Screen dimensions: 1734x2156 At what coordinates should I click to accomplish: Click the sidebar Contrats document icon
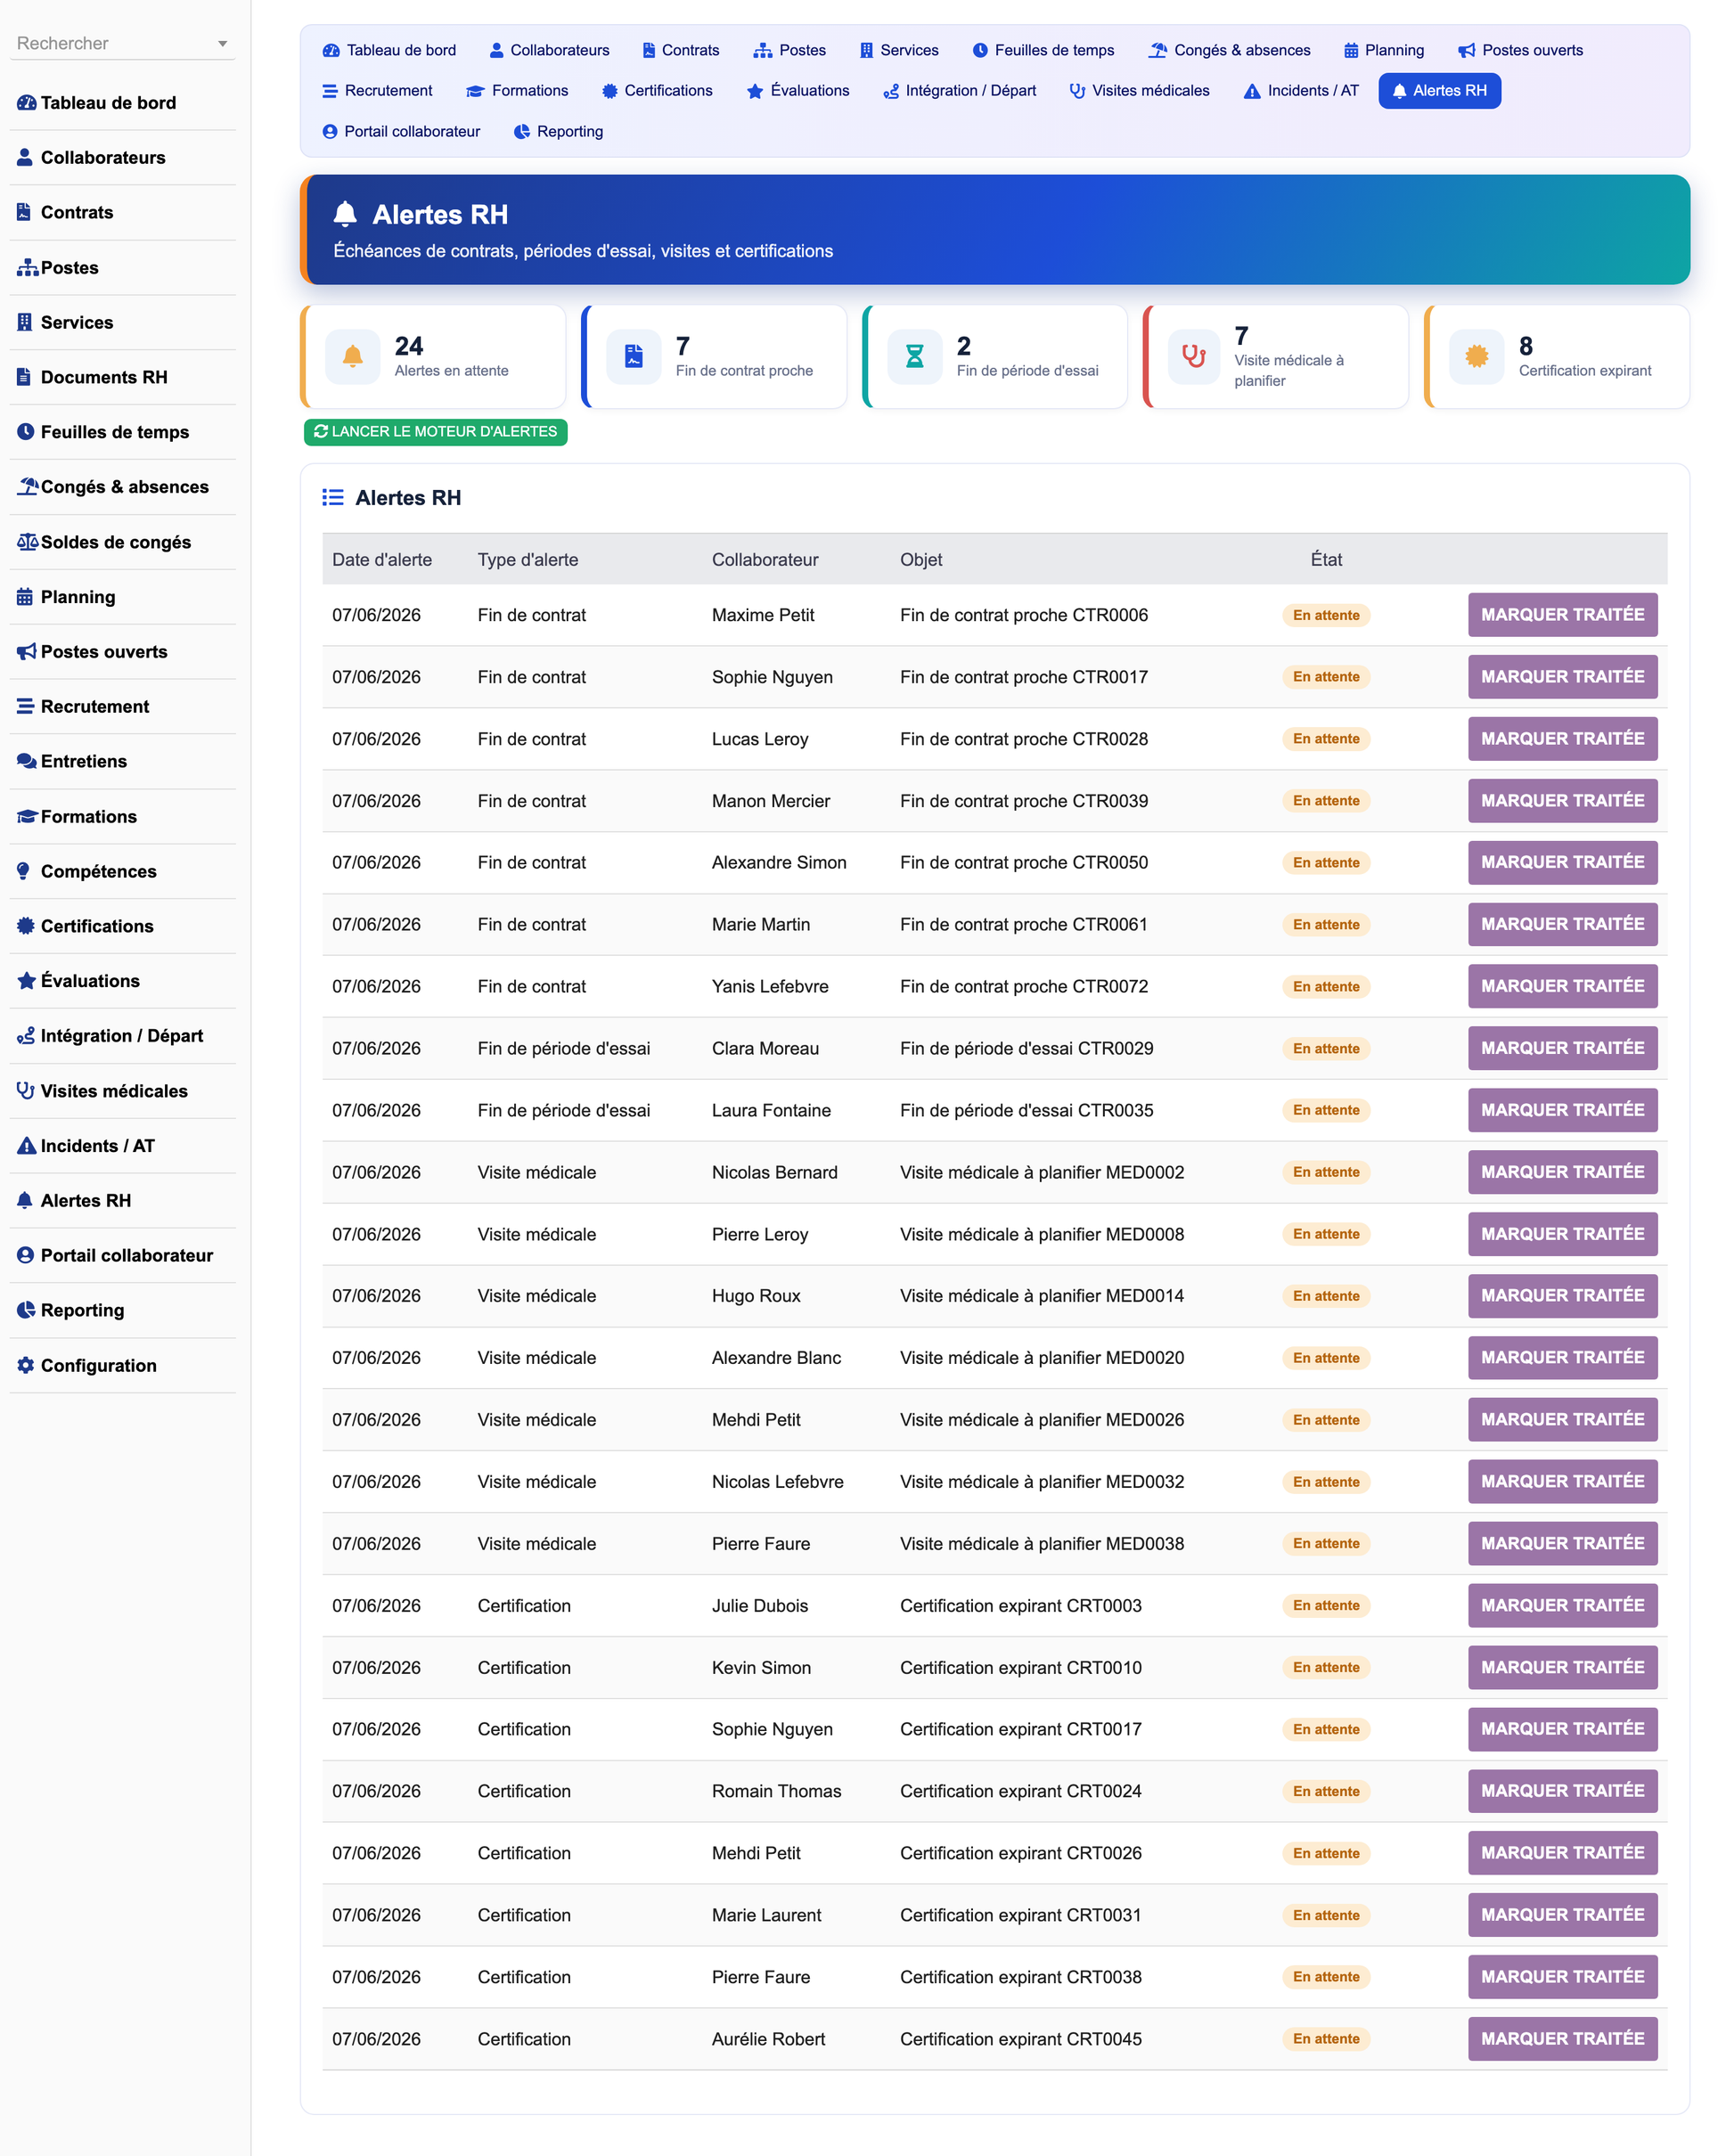[24, 212]
